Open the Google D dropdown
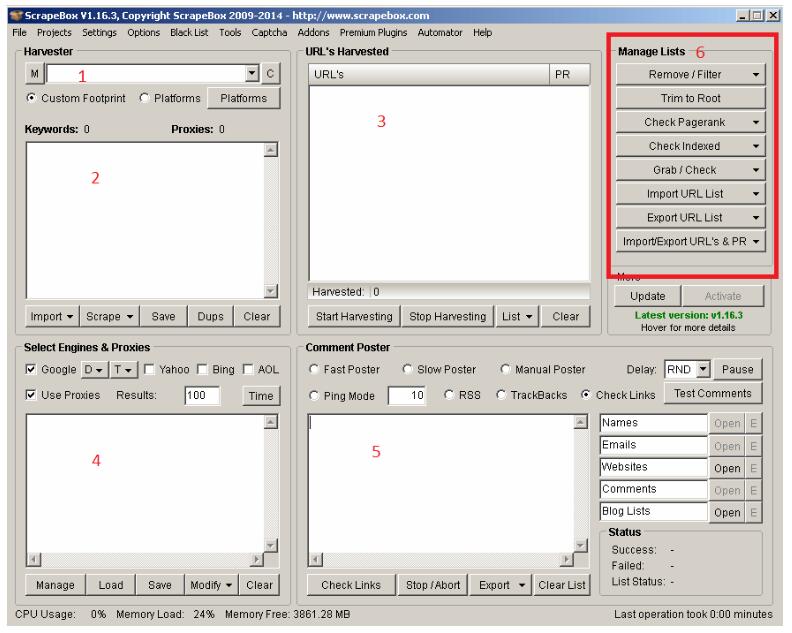 [94, 370]
